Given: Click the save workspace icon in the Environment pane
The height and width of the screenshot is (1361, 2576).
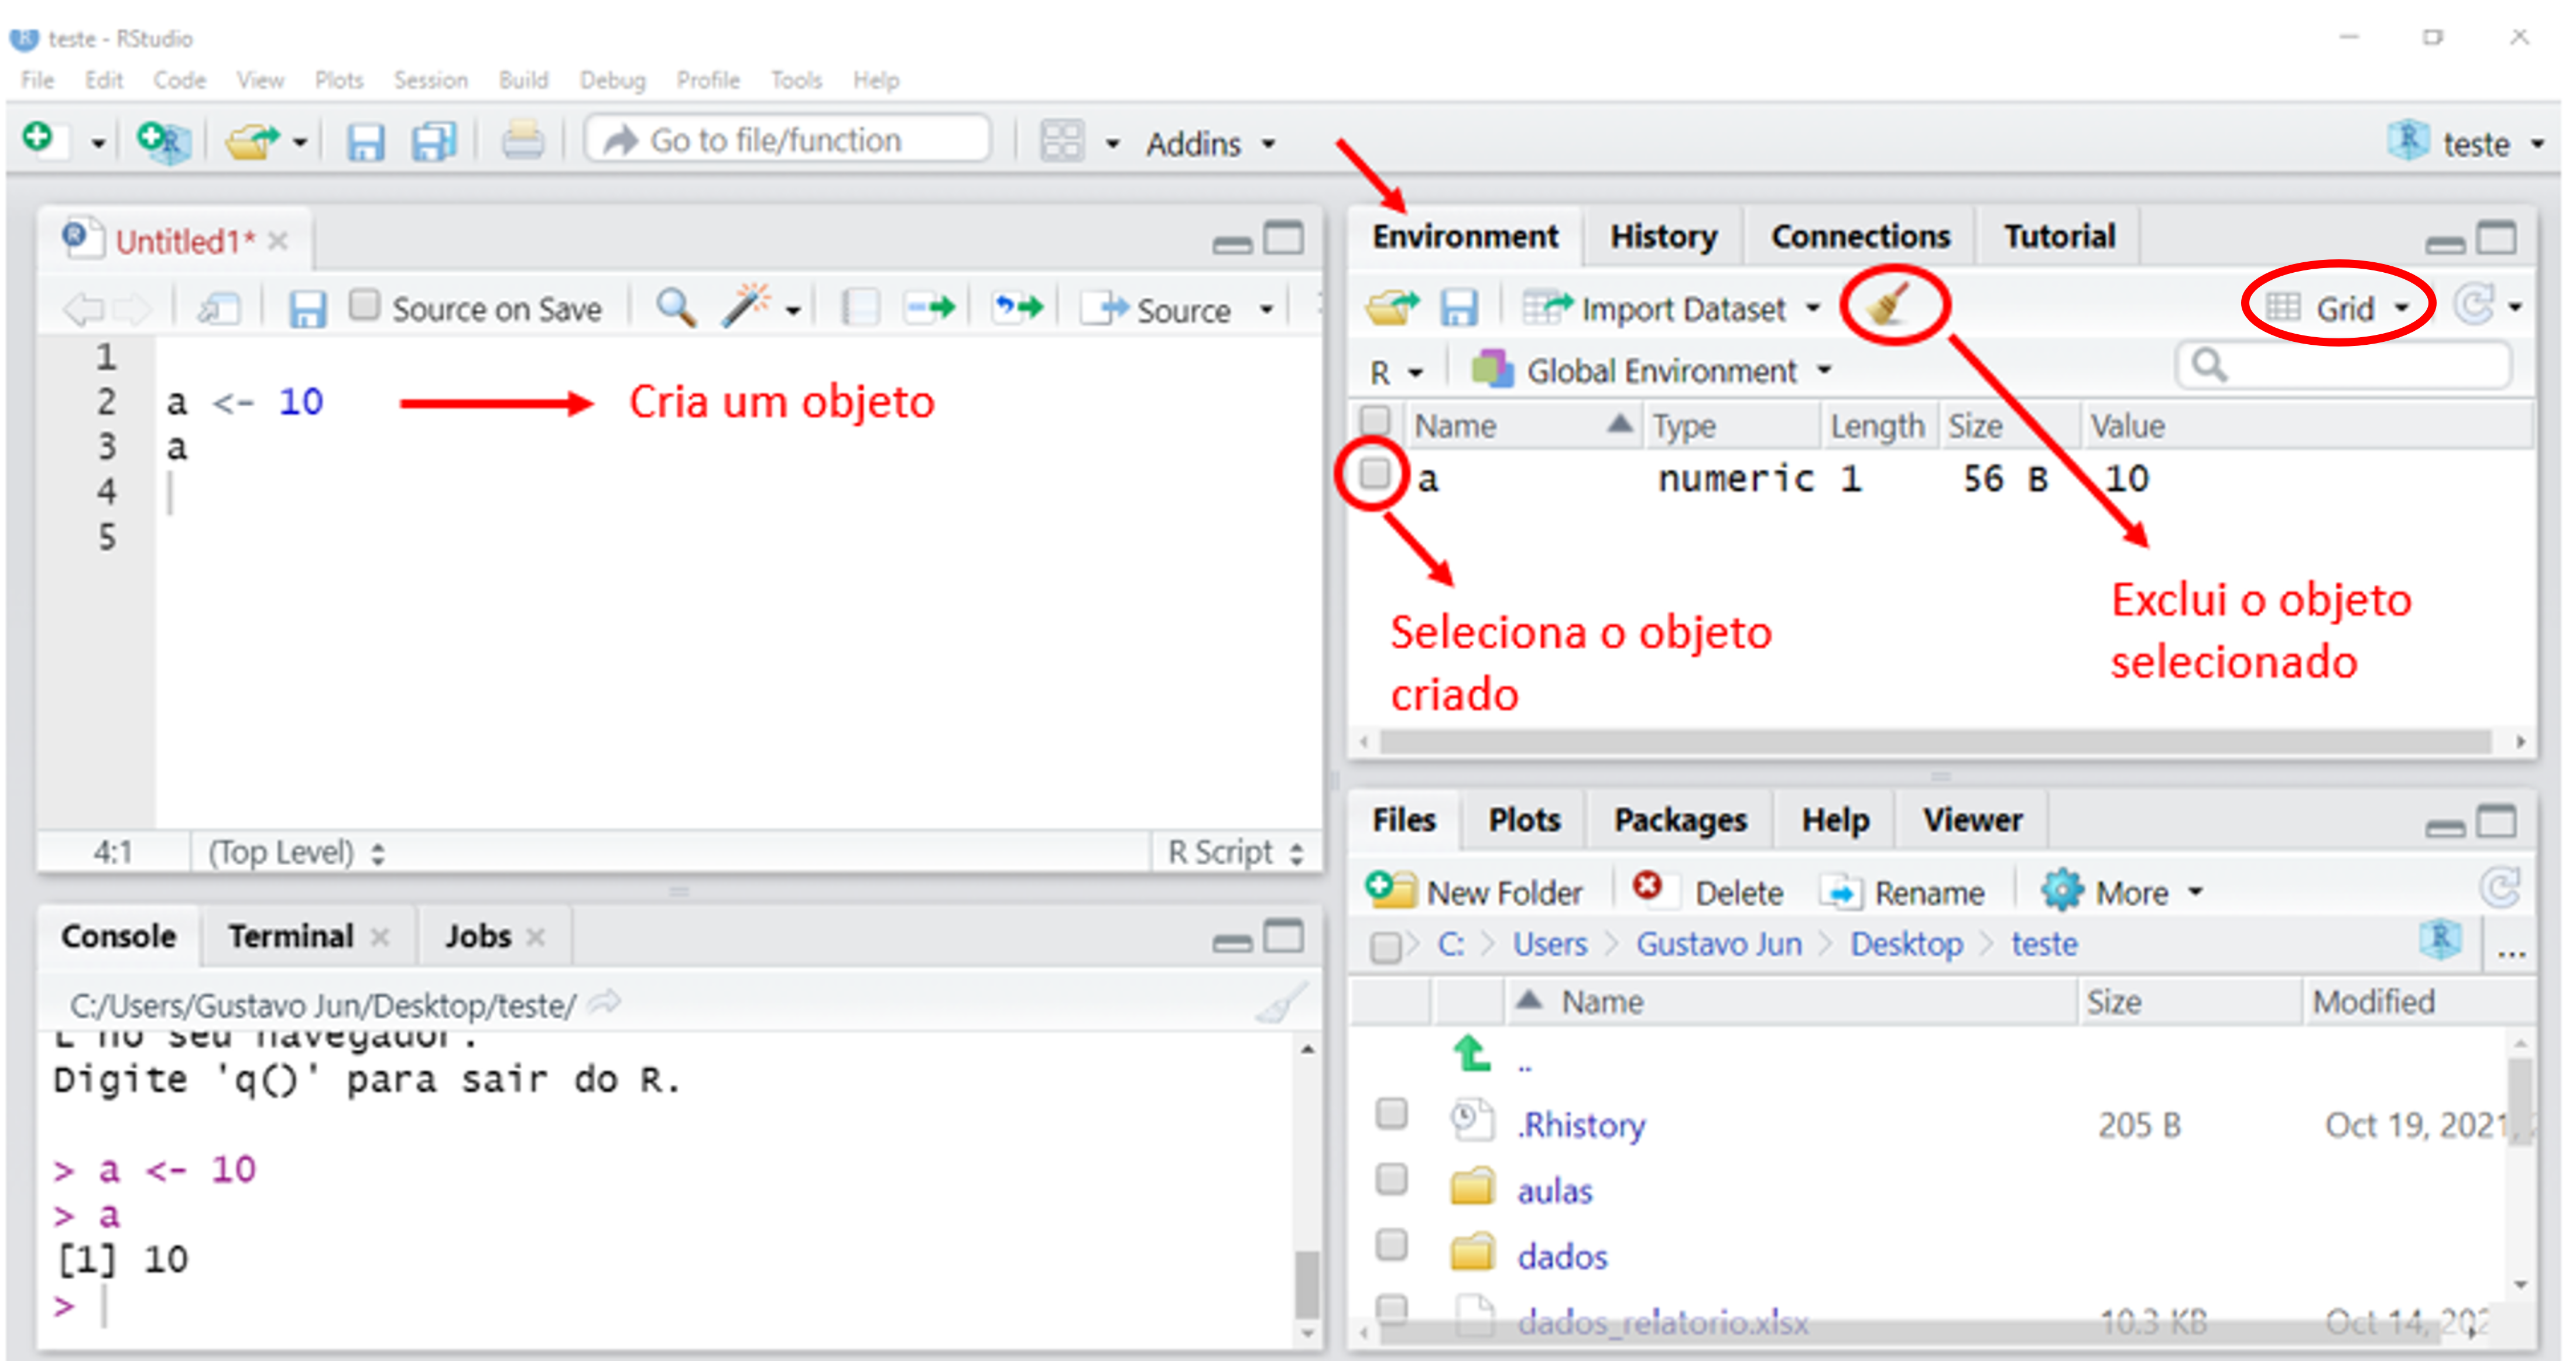Looking at the screenshot, I should (x=1458, y=307).
